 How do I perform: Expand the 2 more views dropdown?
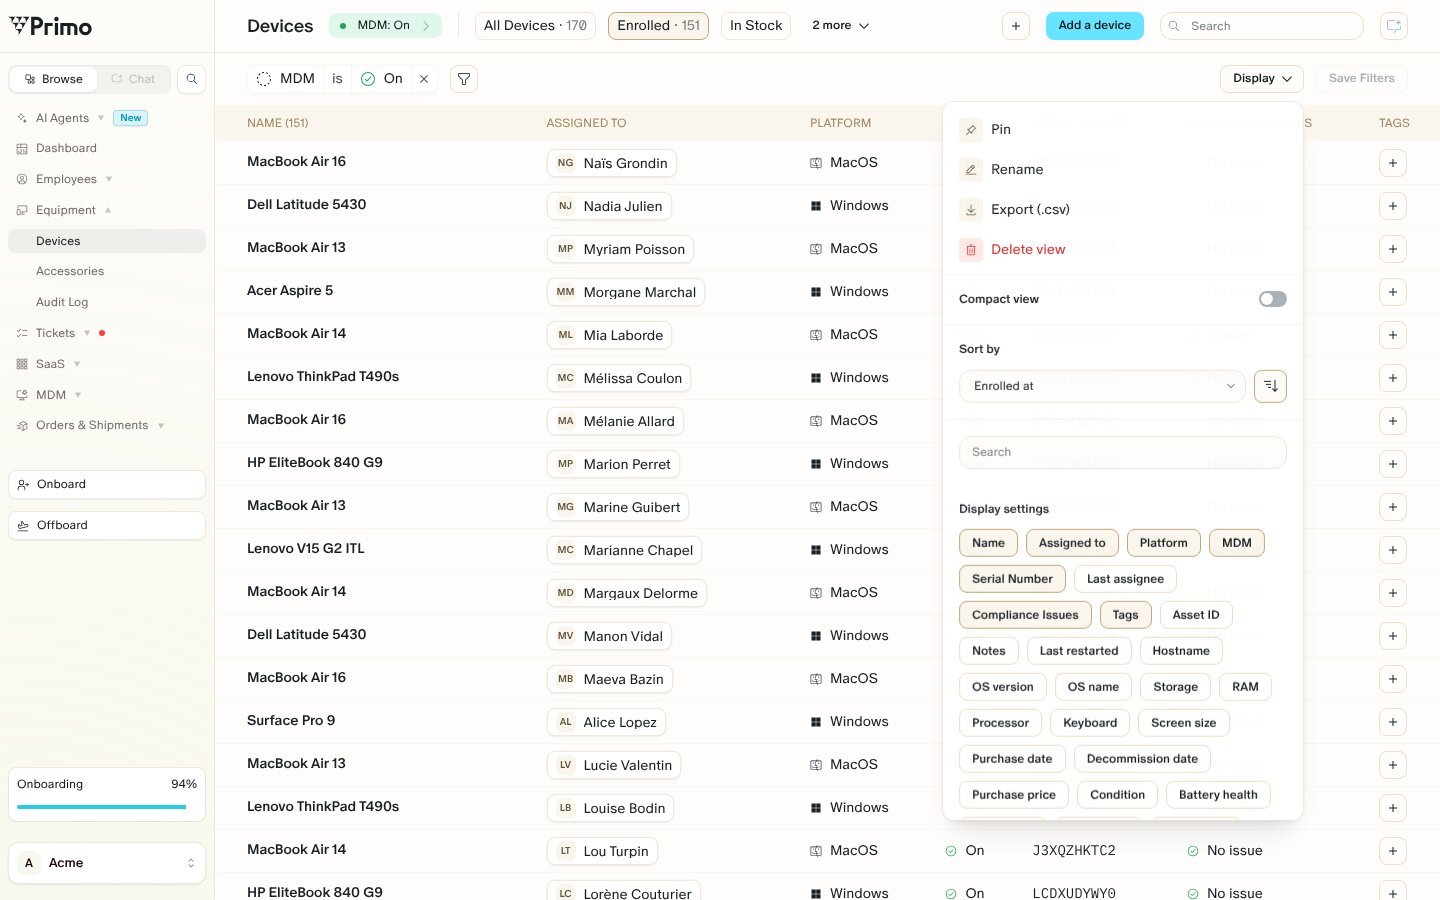pyautogui.click(x=840, y=26)
